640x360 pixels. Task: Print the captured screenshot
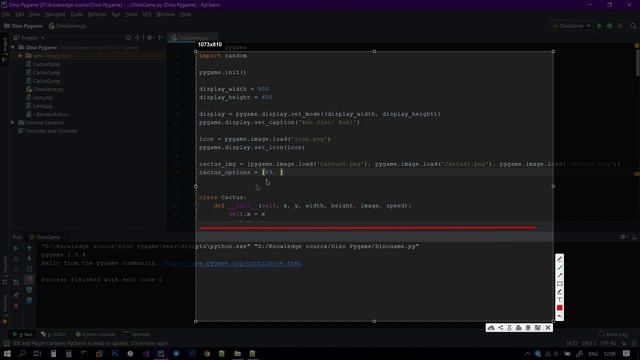[518, 328]
